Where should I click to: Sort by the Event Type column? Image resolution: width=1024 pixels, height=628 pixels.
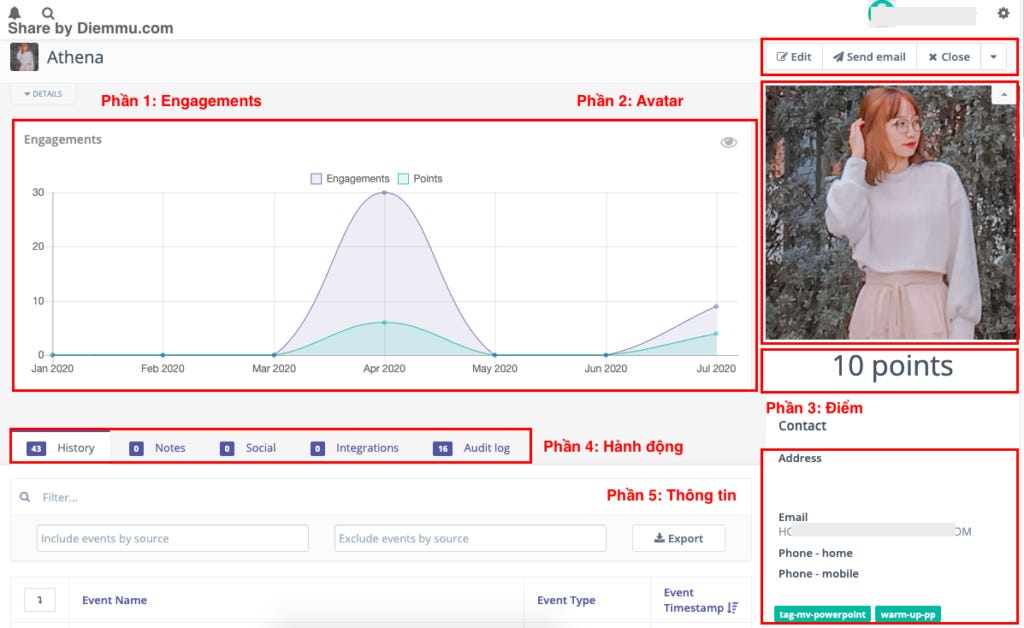(566, 600)
